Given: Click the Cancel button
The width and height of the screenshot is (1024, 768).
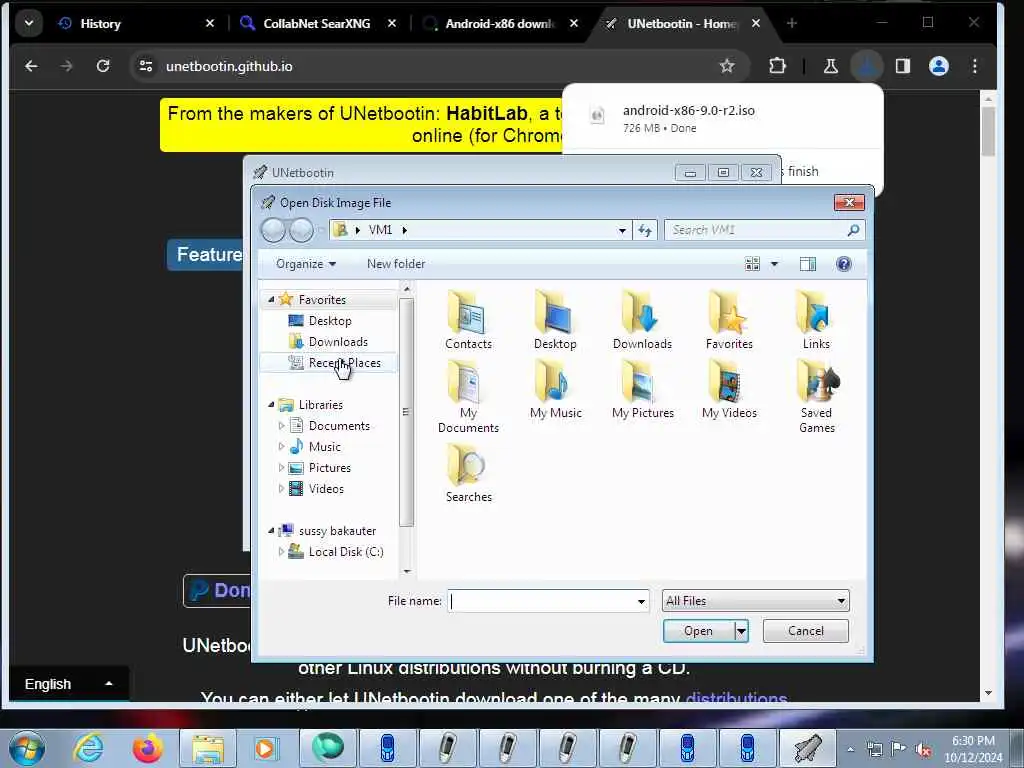Looking at the screenshot, I should click(805, 631).
